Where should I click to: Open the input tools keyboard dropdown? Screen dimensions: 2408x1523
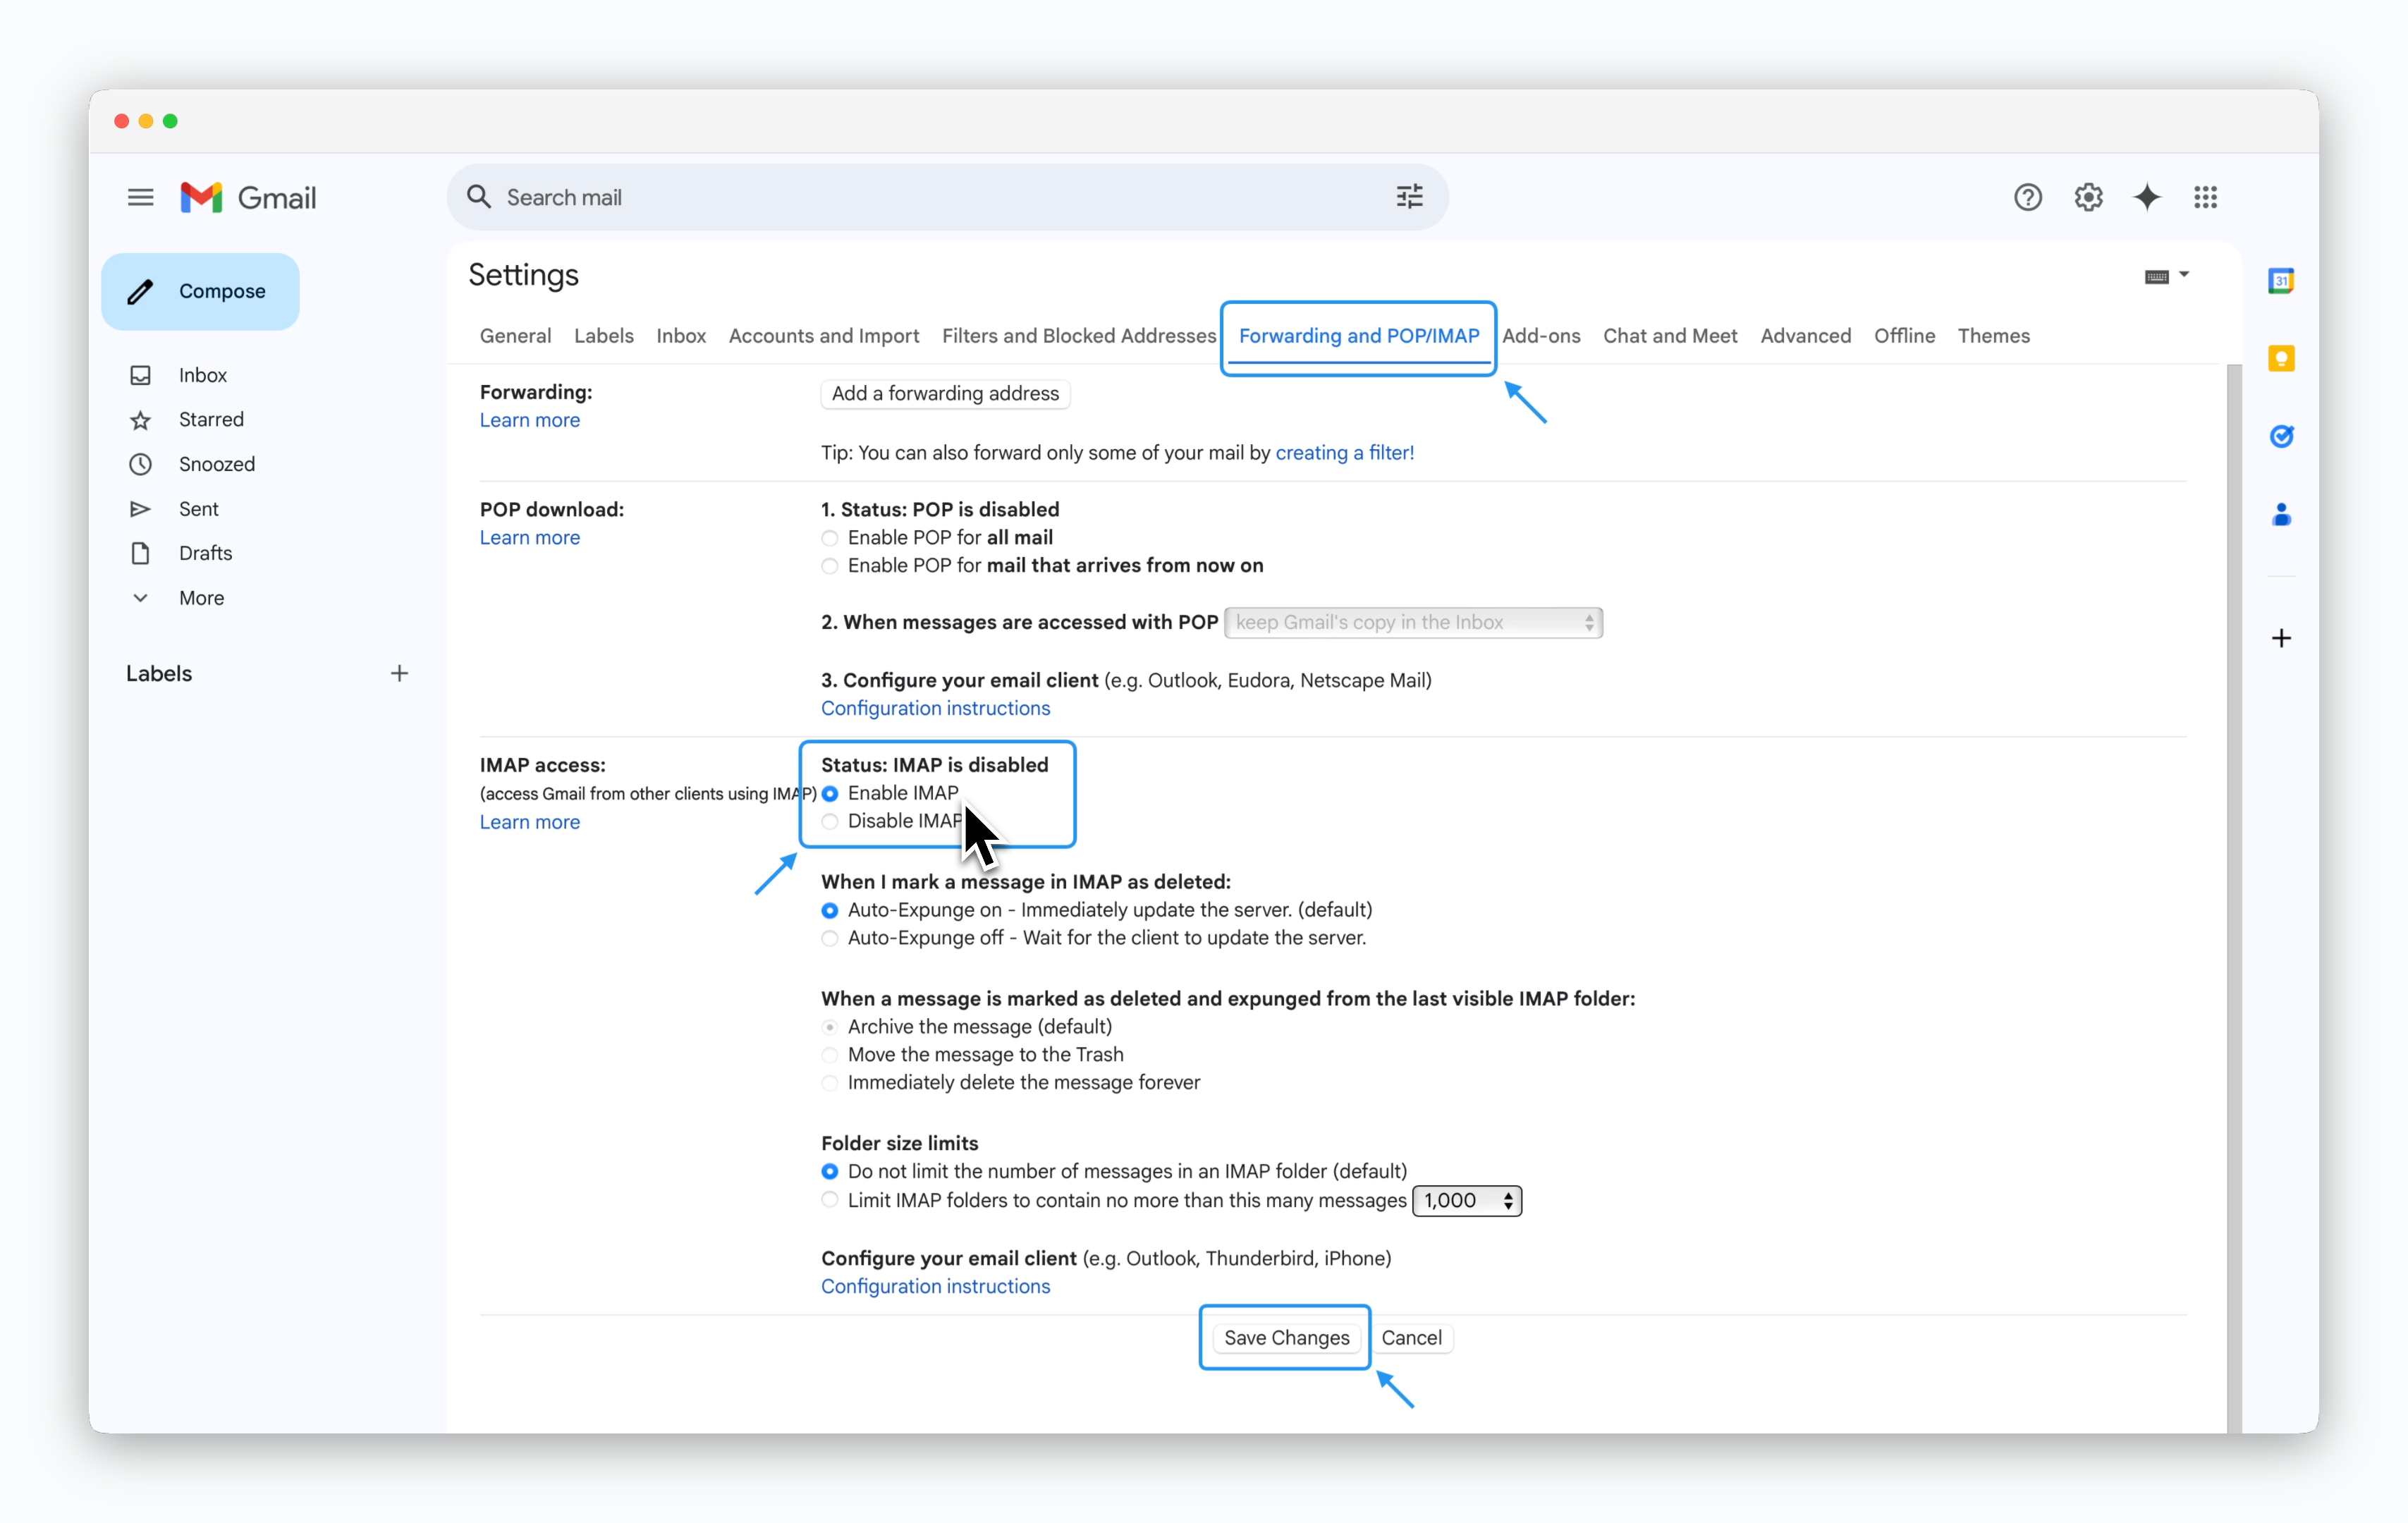point(2166,276)
